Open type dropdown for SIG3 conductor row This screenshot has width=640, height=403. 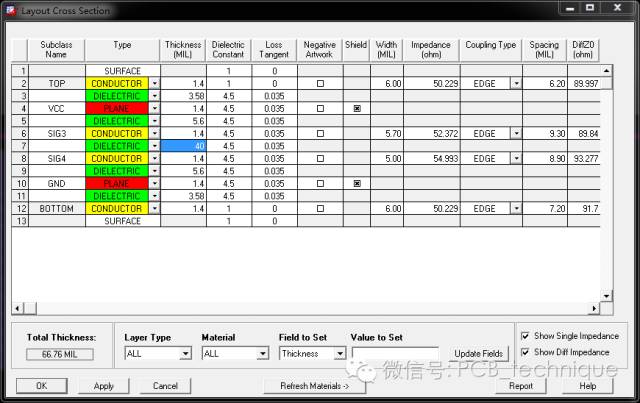(155, 134)
